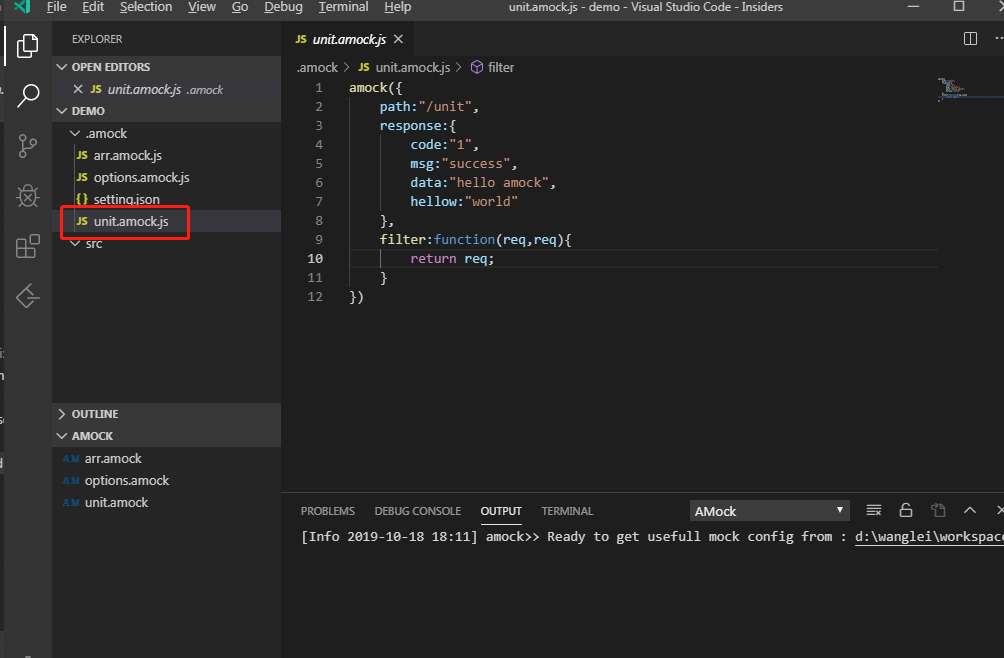
Task: Open the Help menu
Action: tap(398, 7)
